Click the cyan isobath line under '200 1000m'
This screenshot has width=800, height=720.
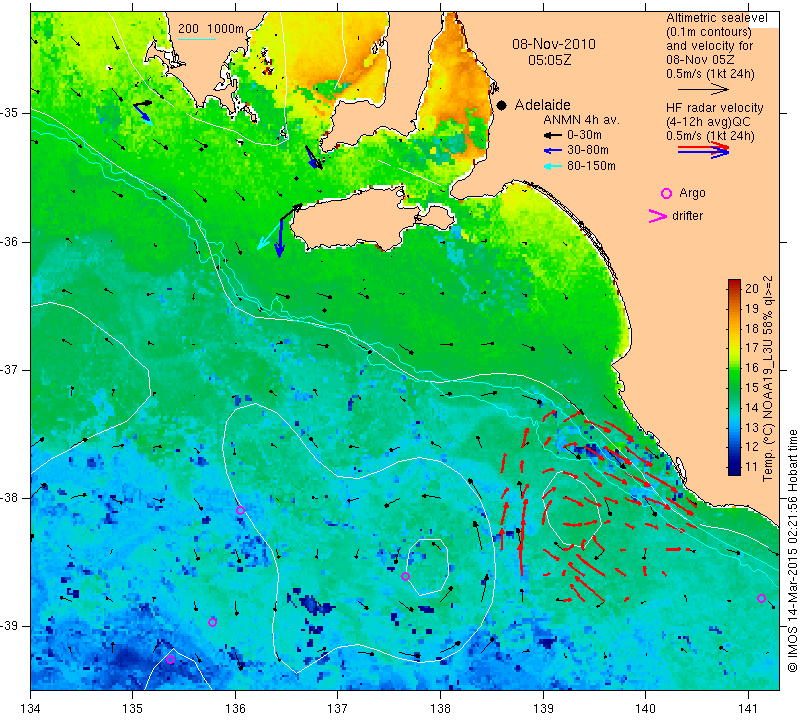(197, 39)
